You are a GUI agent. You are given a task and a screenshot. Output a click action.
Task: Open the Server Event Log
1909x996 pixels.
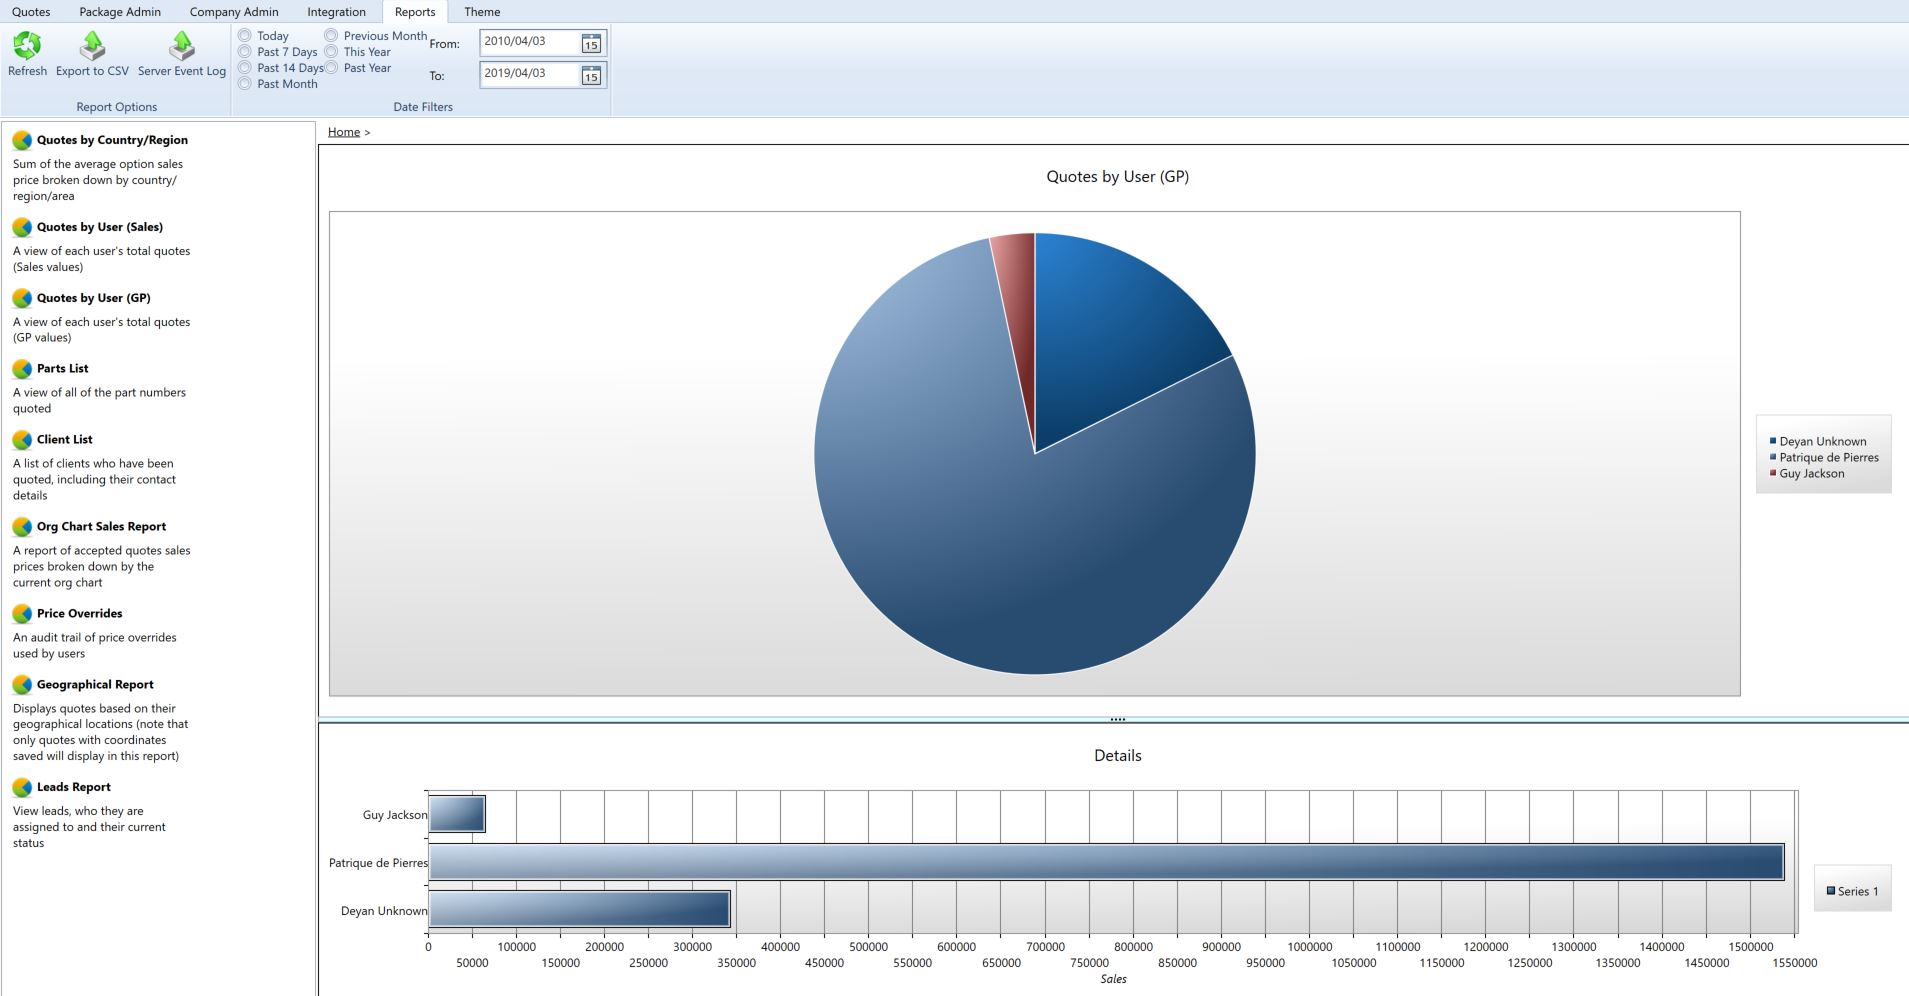(x=182, y=46)
